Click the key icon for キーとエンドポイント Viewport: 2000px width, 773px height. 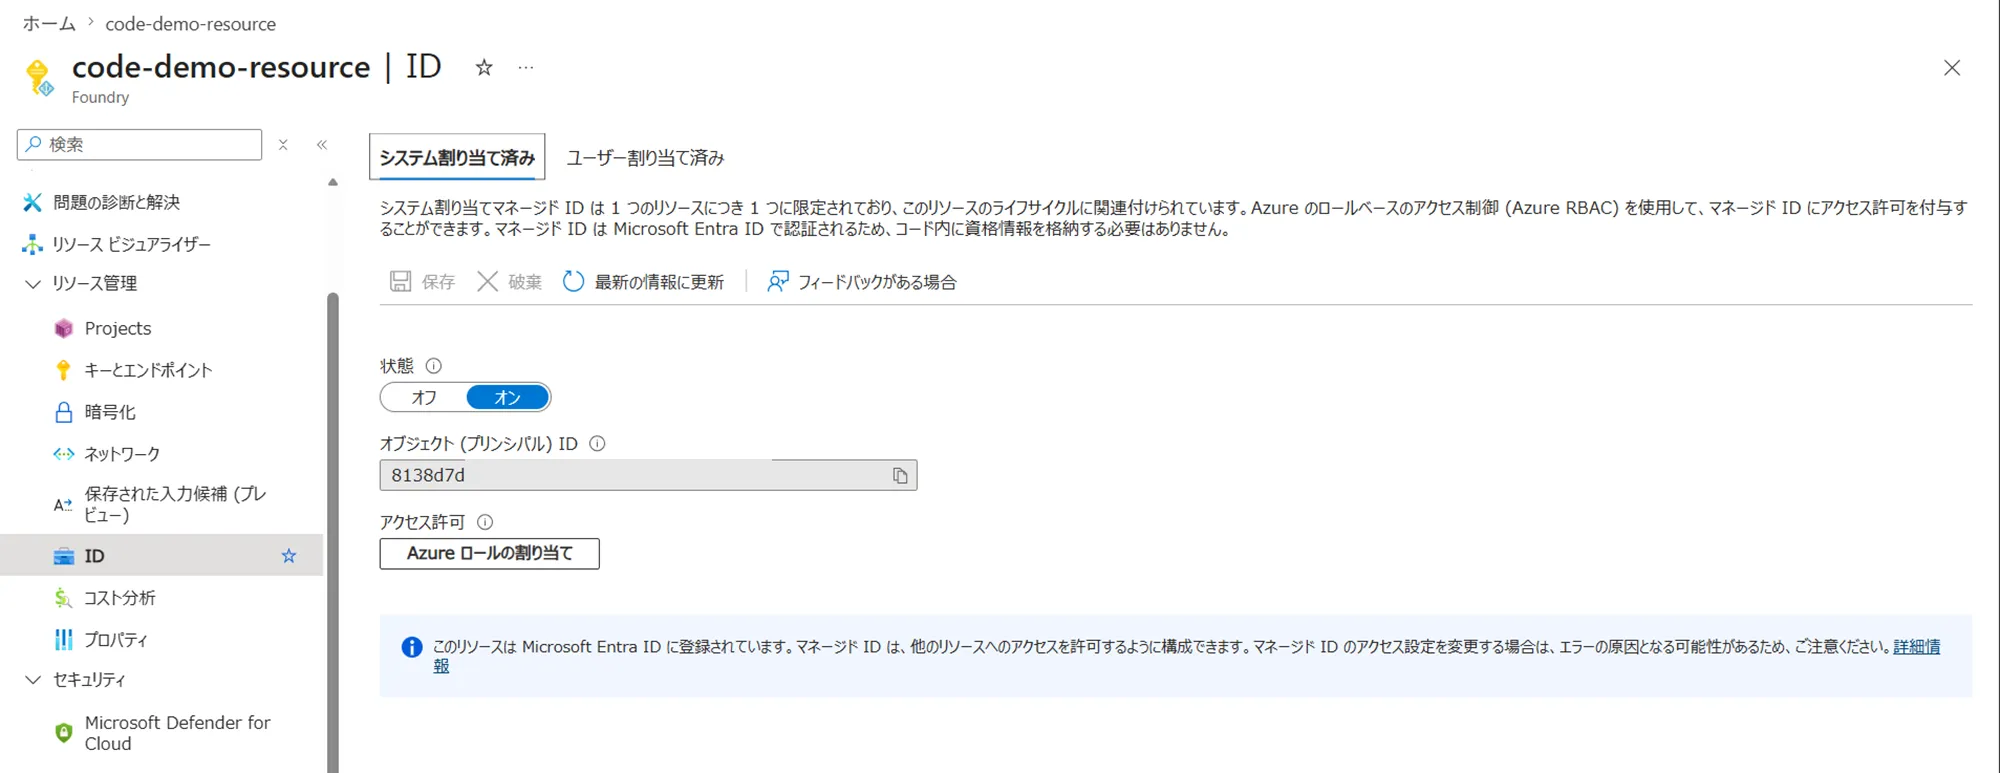pyautogui.click(x=63, y=370)
